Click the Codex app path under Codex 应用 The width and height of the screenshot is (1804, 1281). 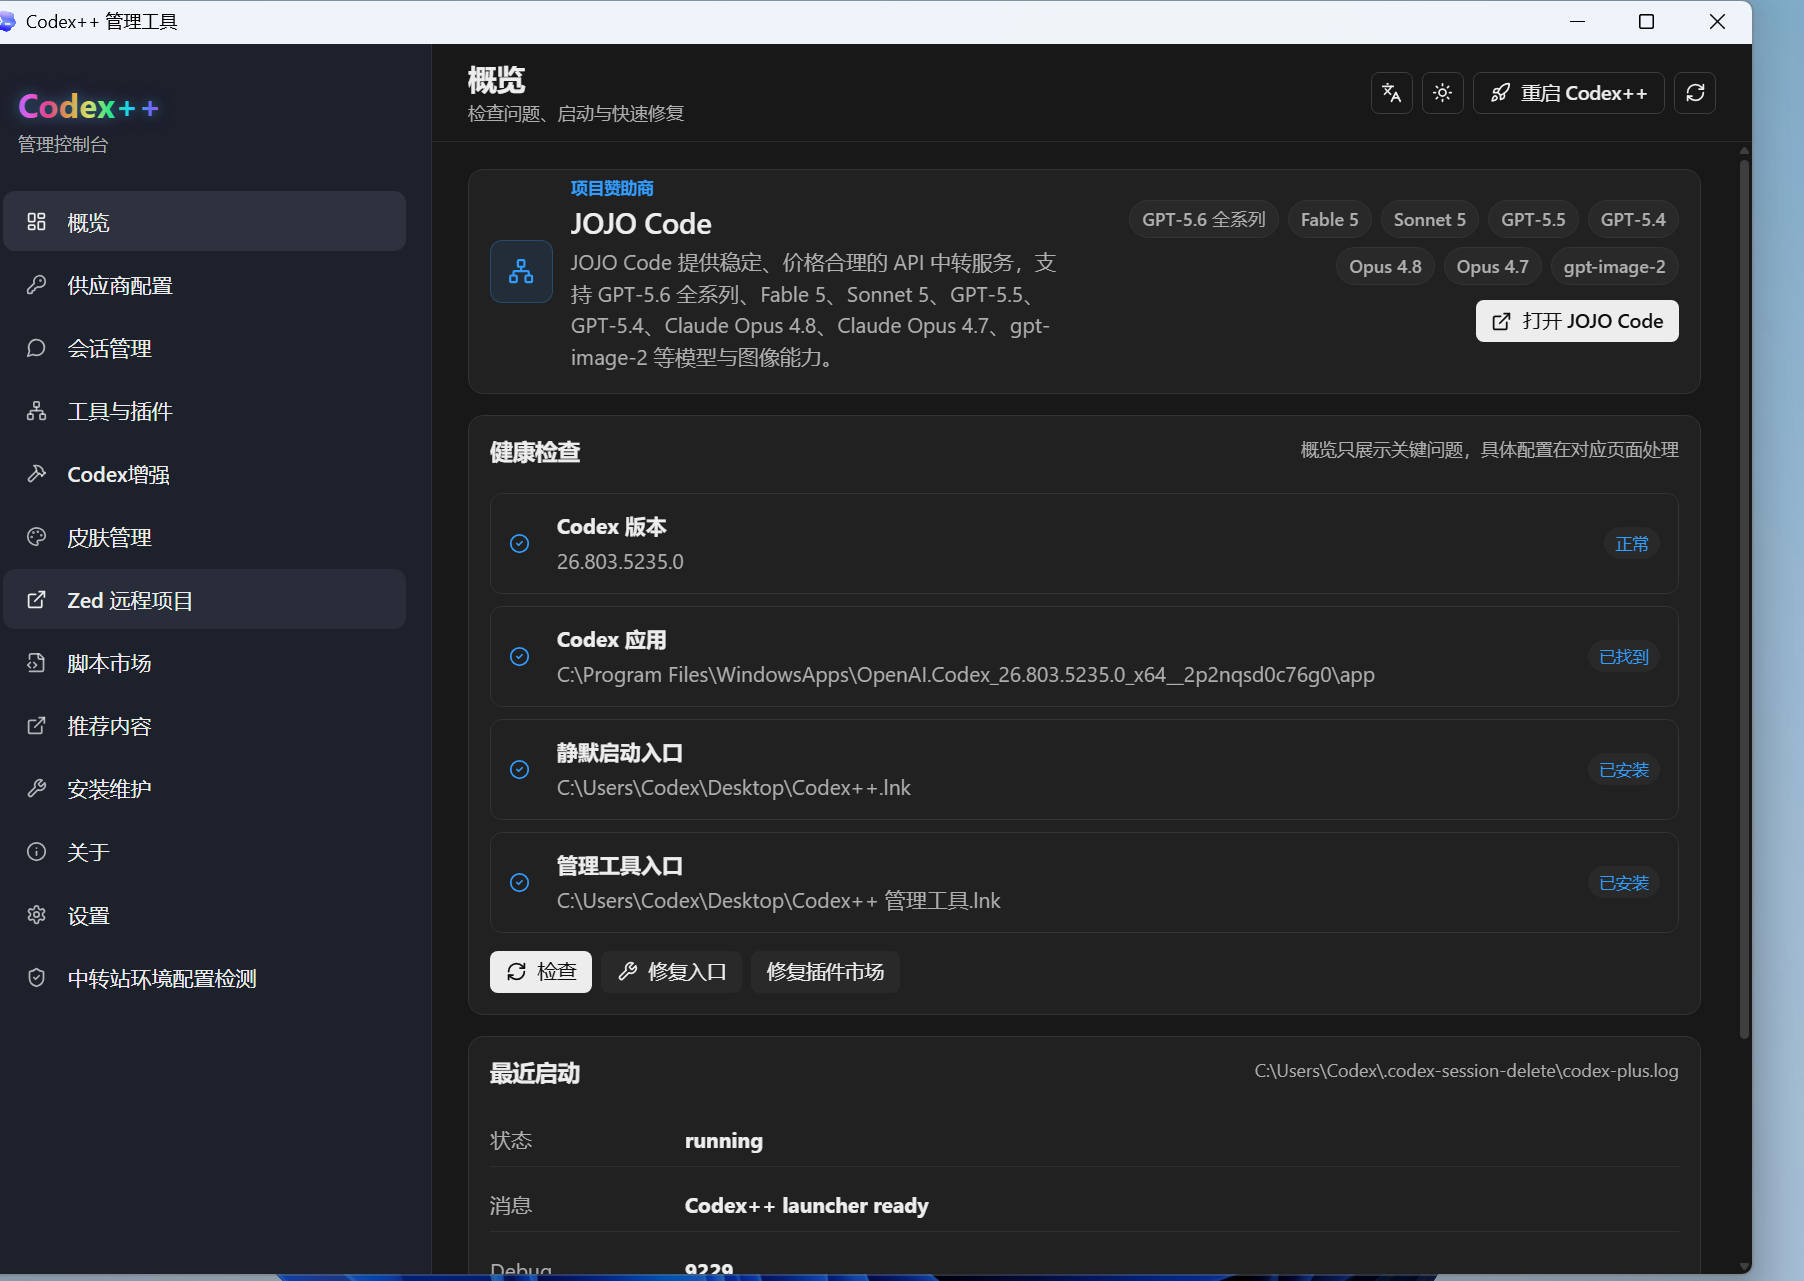click(x=966, y=675)
